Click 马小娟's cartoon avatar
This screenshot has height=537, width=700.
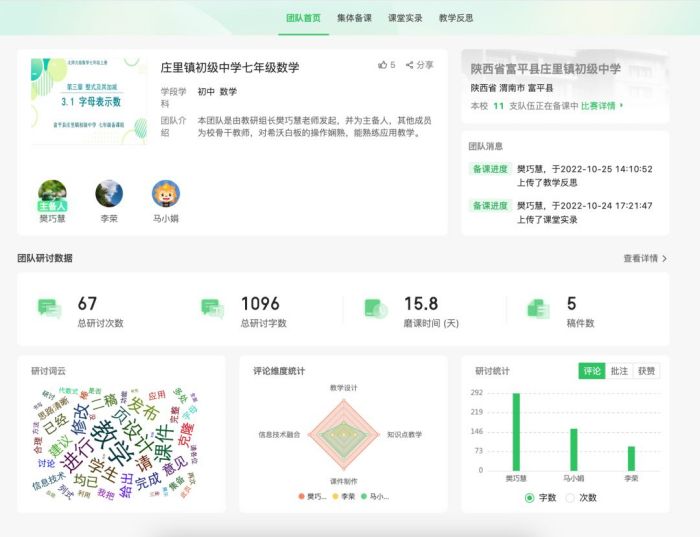165,193
